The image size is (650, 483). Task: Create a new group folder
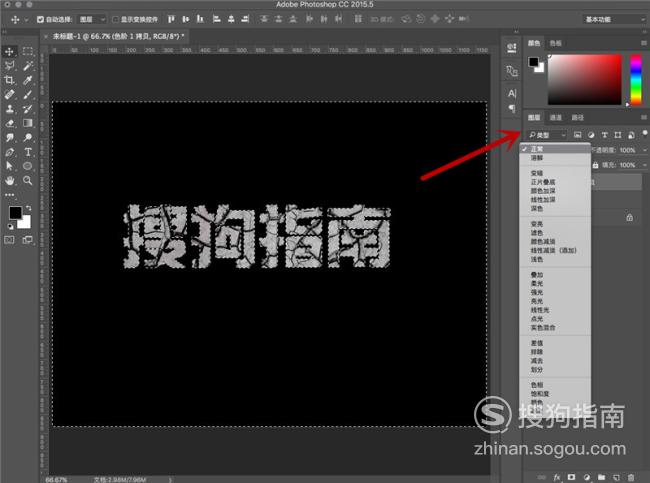(601, 477)
